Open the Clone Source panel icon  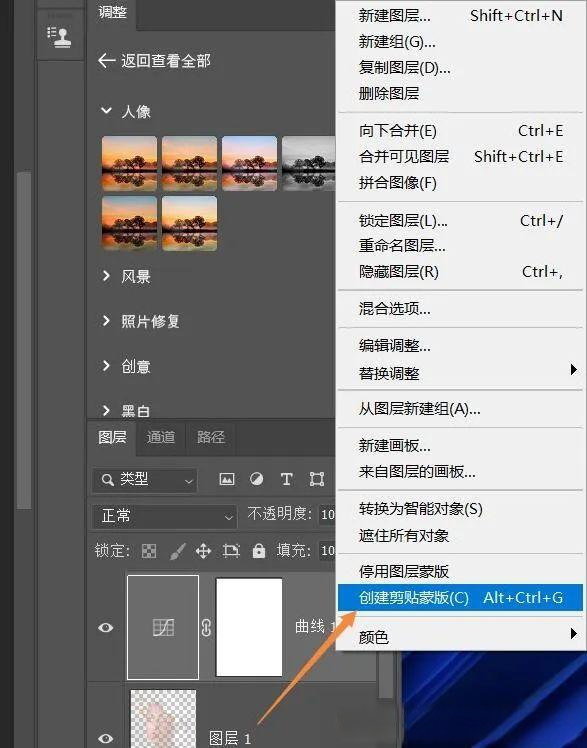[60, 37]
